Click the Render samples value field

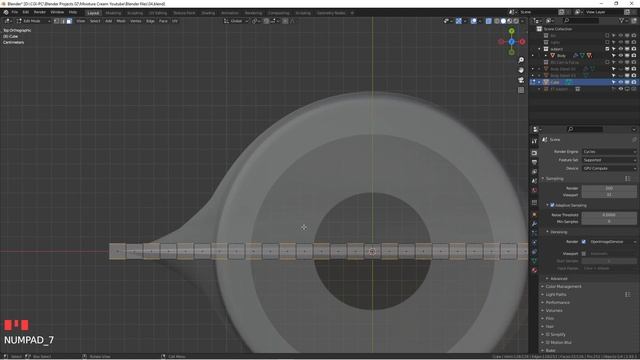point(609,188)
